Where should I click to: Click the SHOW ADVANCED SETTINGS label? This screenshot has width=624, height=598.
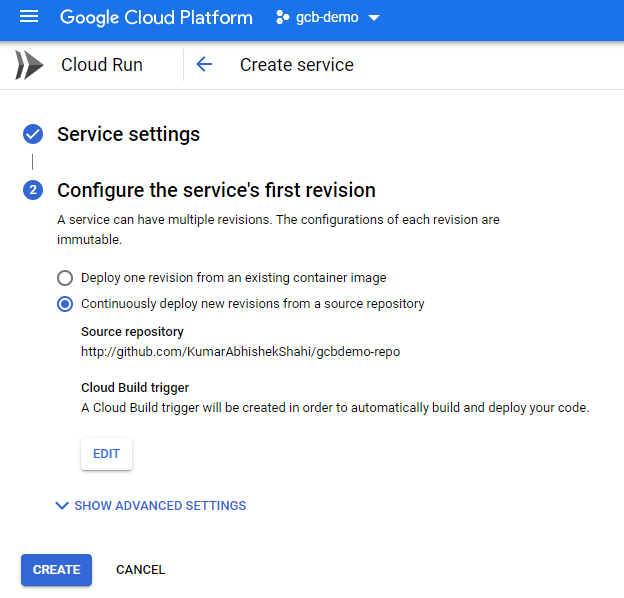coord(160,506)
